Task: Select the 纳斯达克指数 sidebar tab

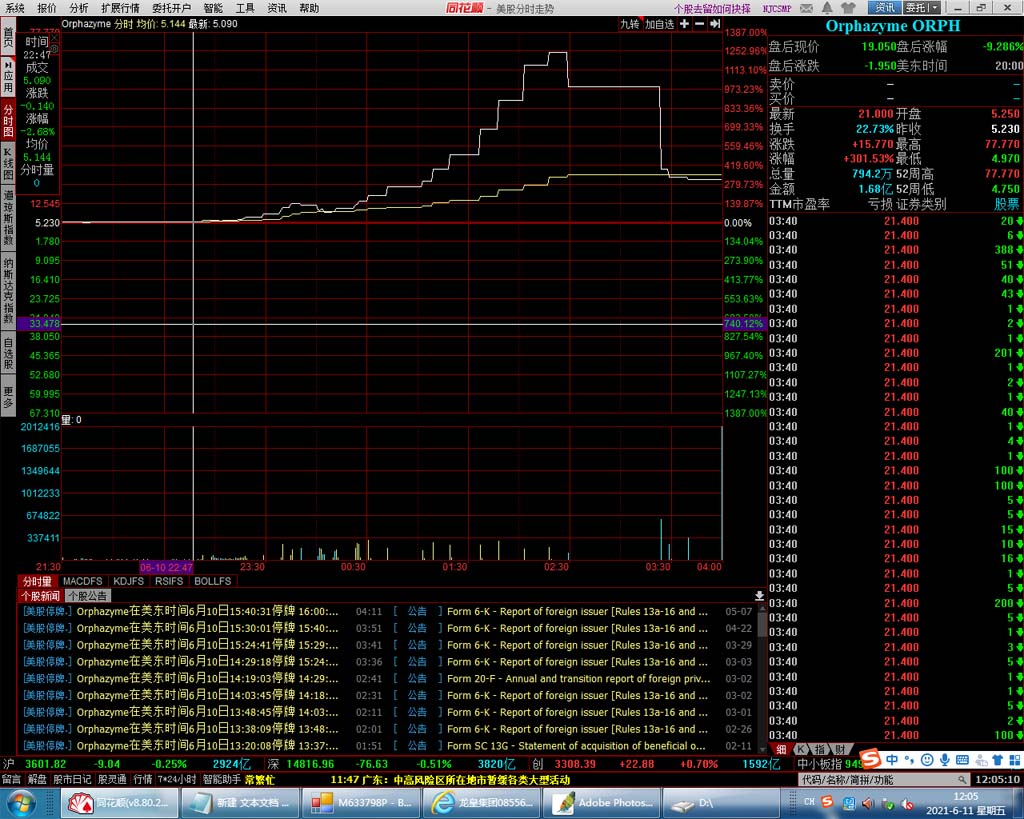Action: (x=8, y=291)
